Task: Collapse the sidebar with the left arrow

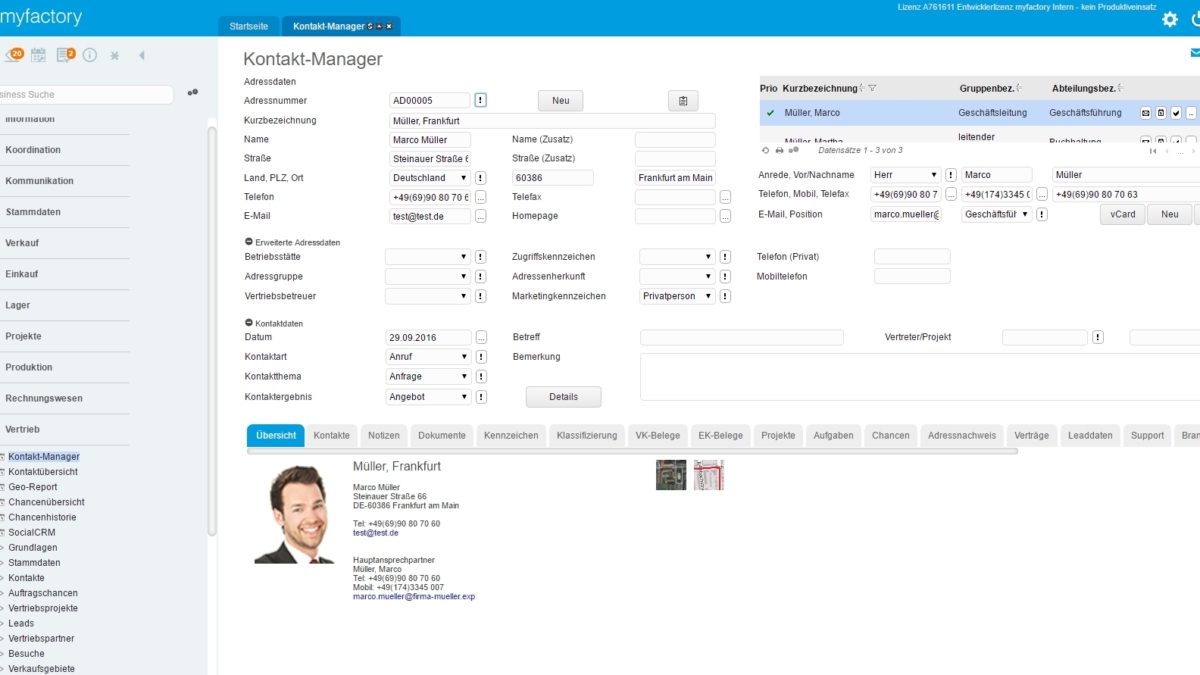Action: pos(142,55)
